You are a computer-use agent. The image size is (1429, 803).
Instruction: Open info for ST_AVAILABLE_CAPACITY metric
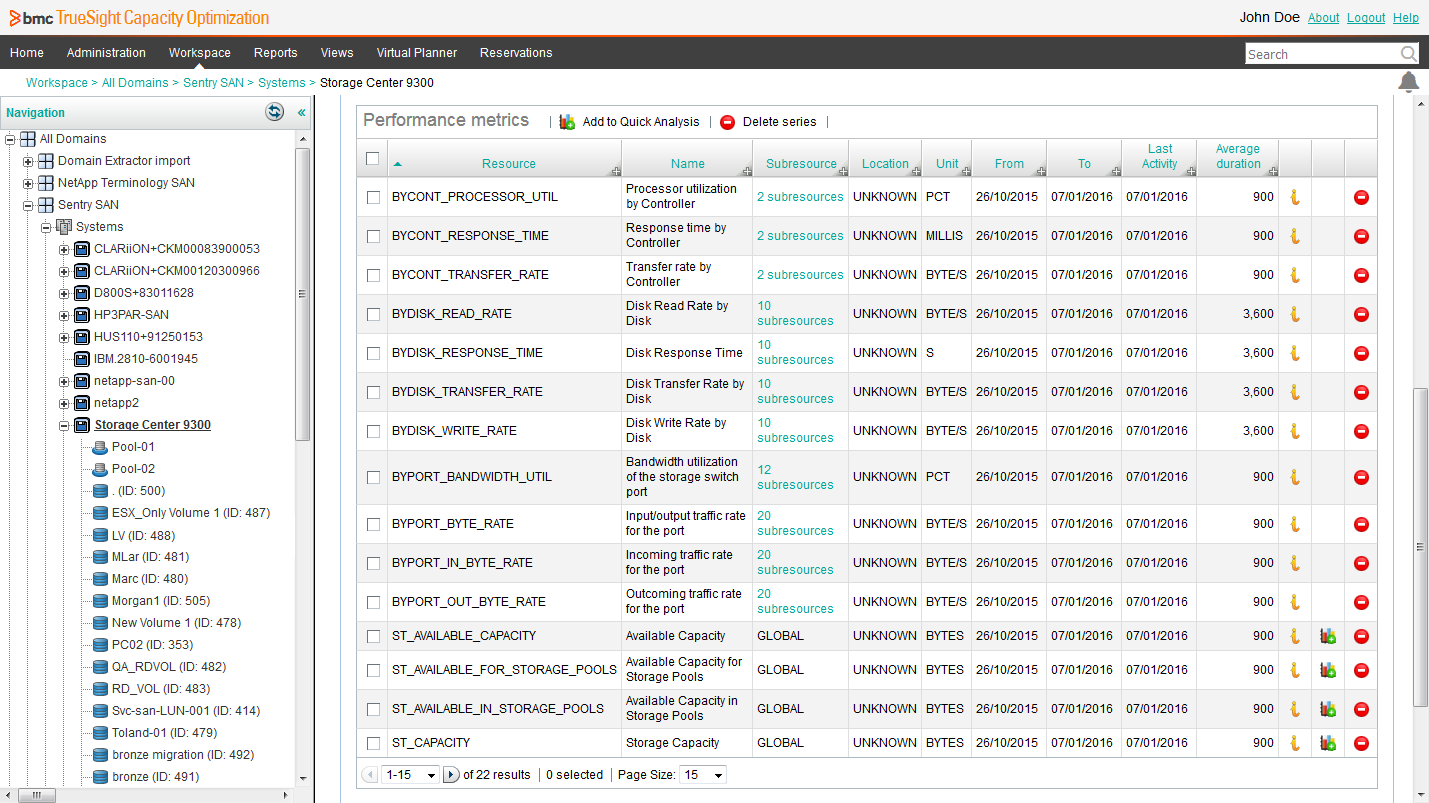click(x=1293, y=636)
